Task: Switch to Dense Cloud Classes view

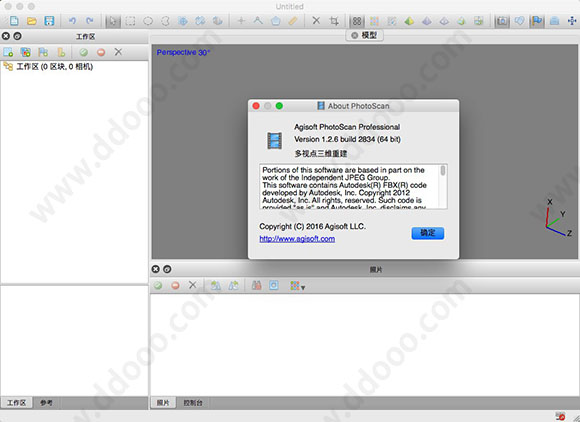Action: click(x=392, y=21)
